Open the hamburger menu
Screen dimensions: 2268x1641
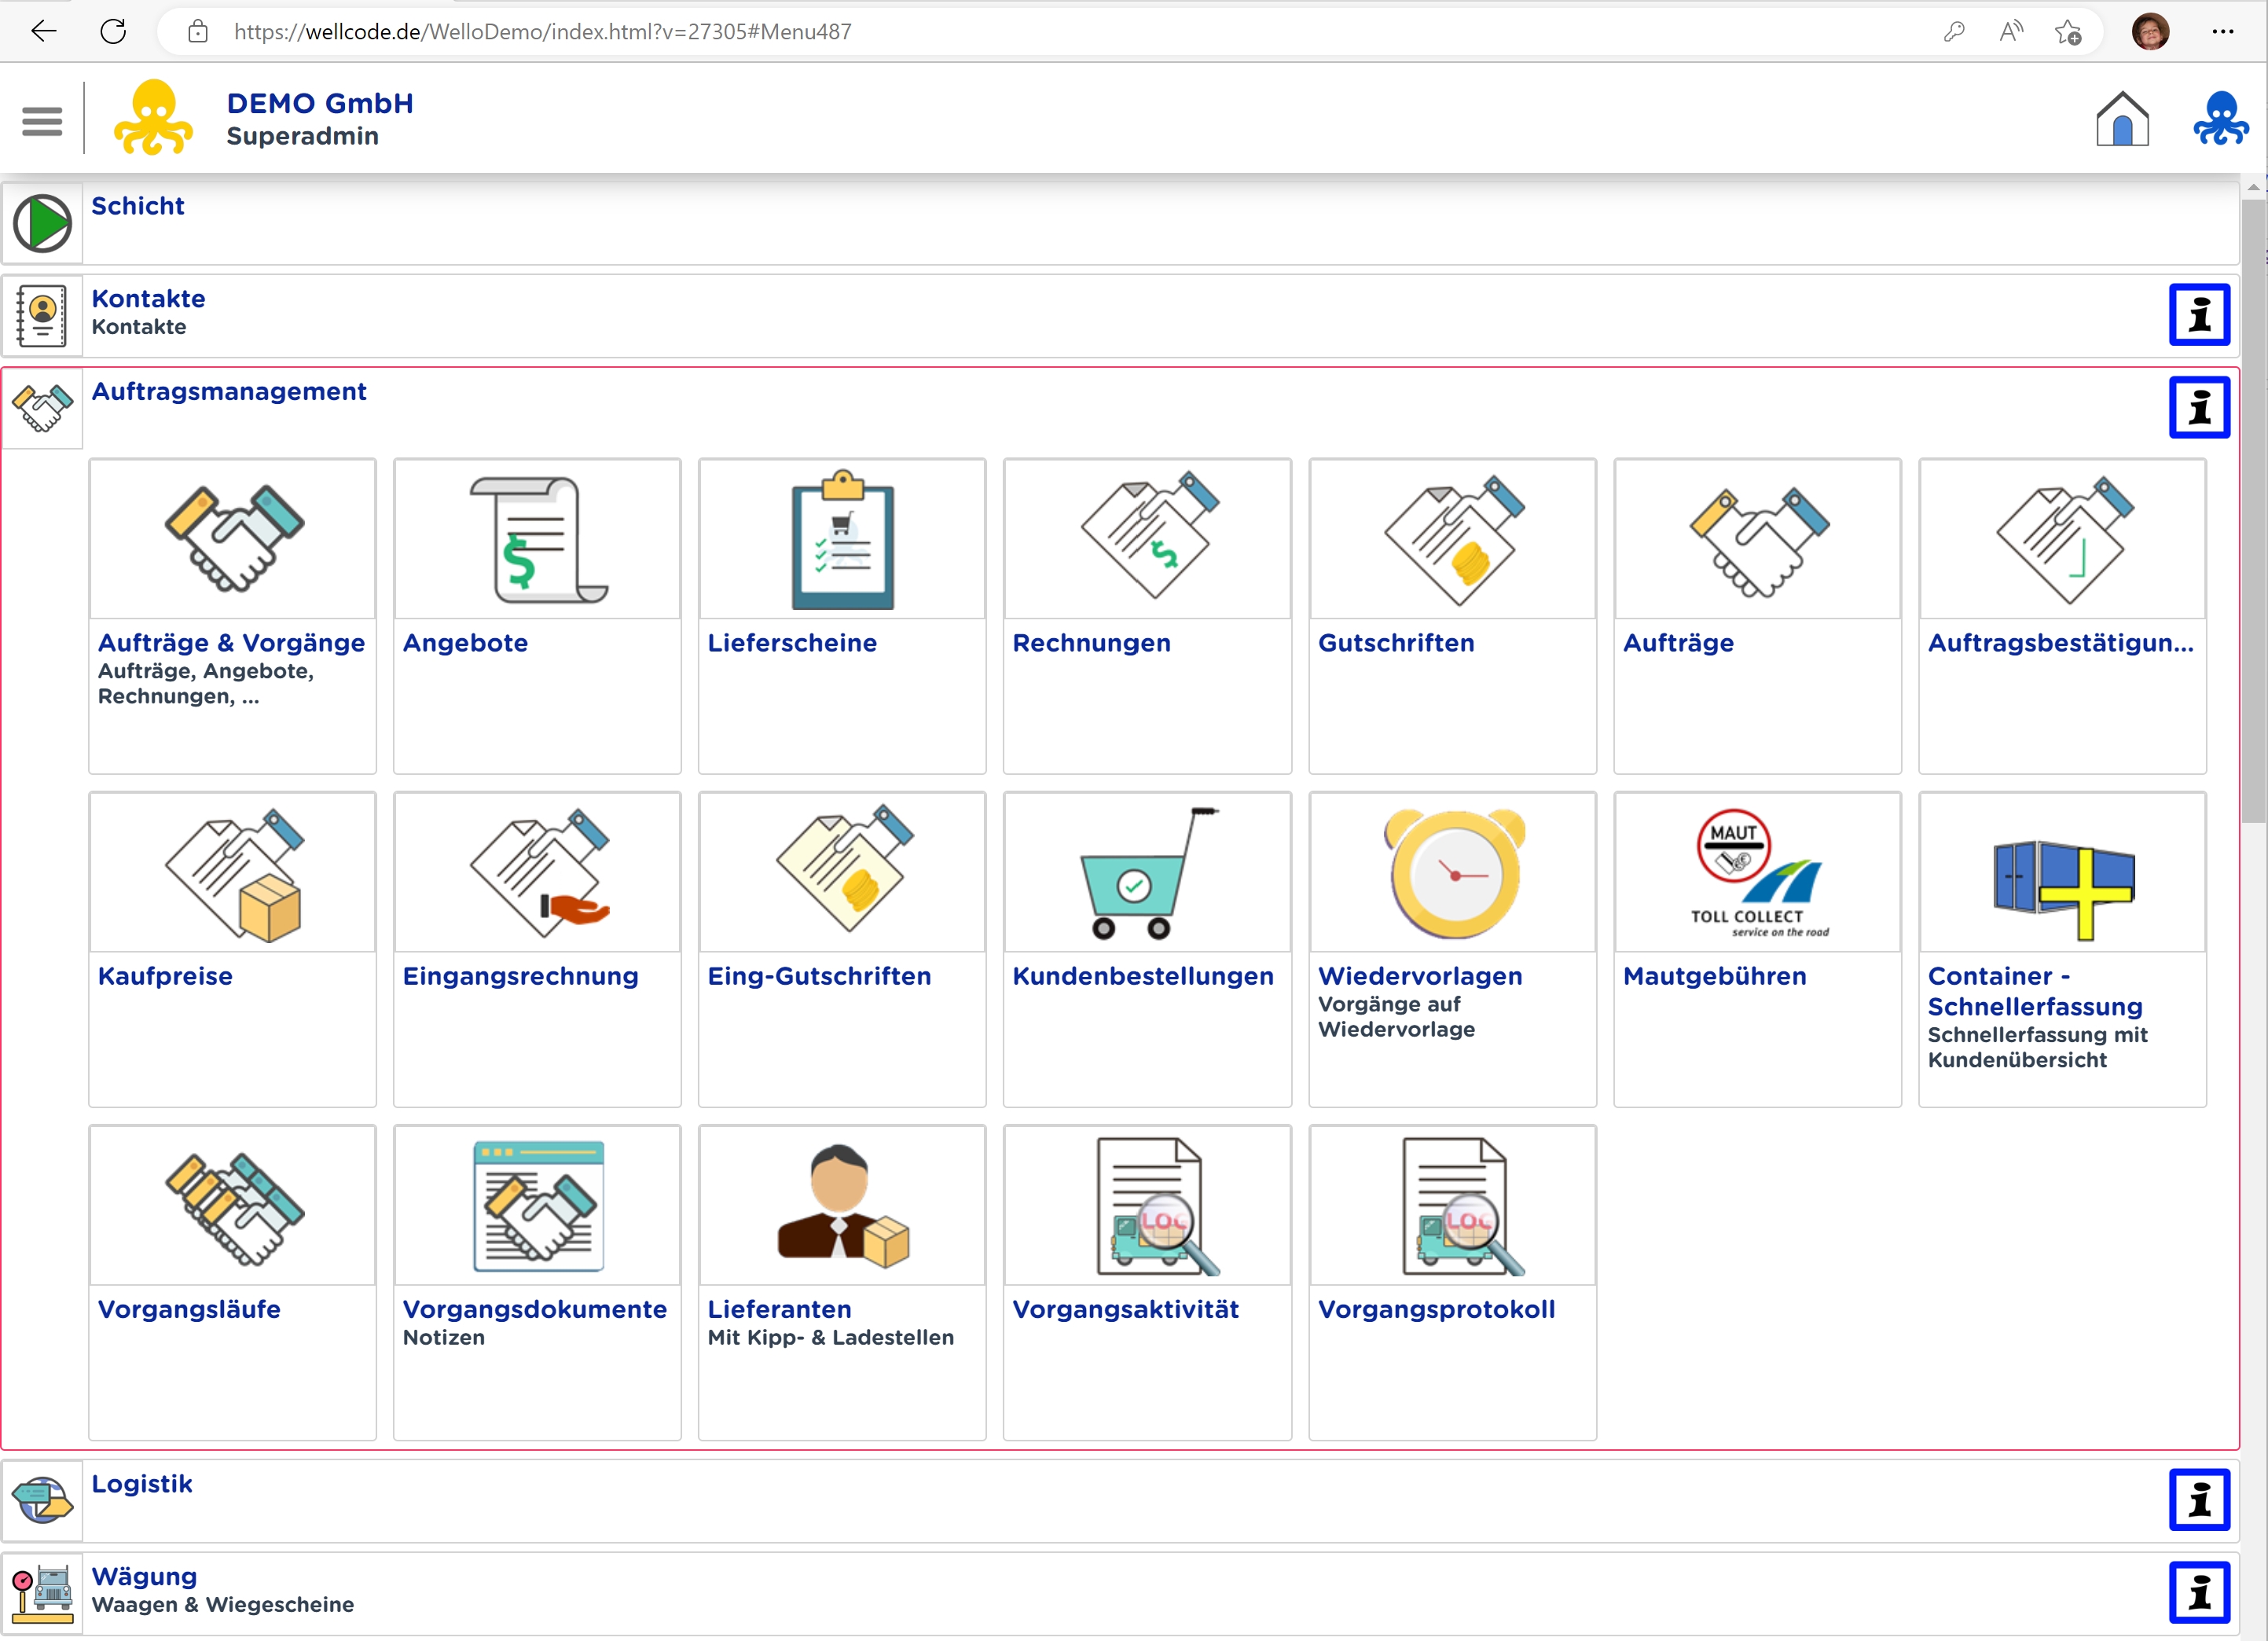coord(42,121)
